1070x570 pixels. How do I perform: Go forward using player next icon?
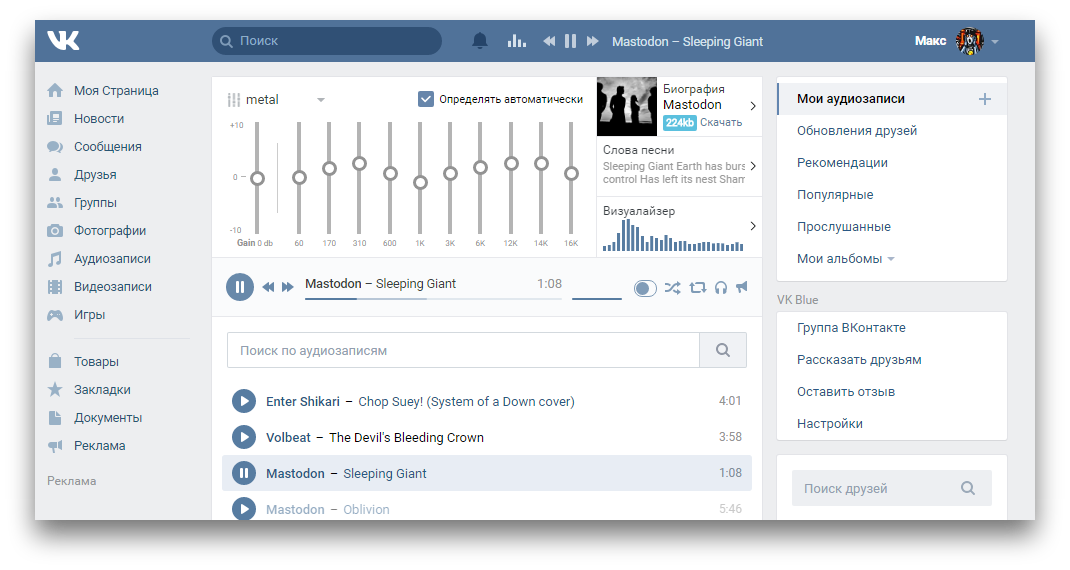click(288, 287)
